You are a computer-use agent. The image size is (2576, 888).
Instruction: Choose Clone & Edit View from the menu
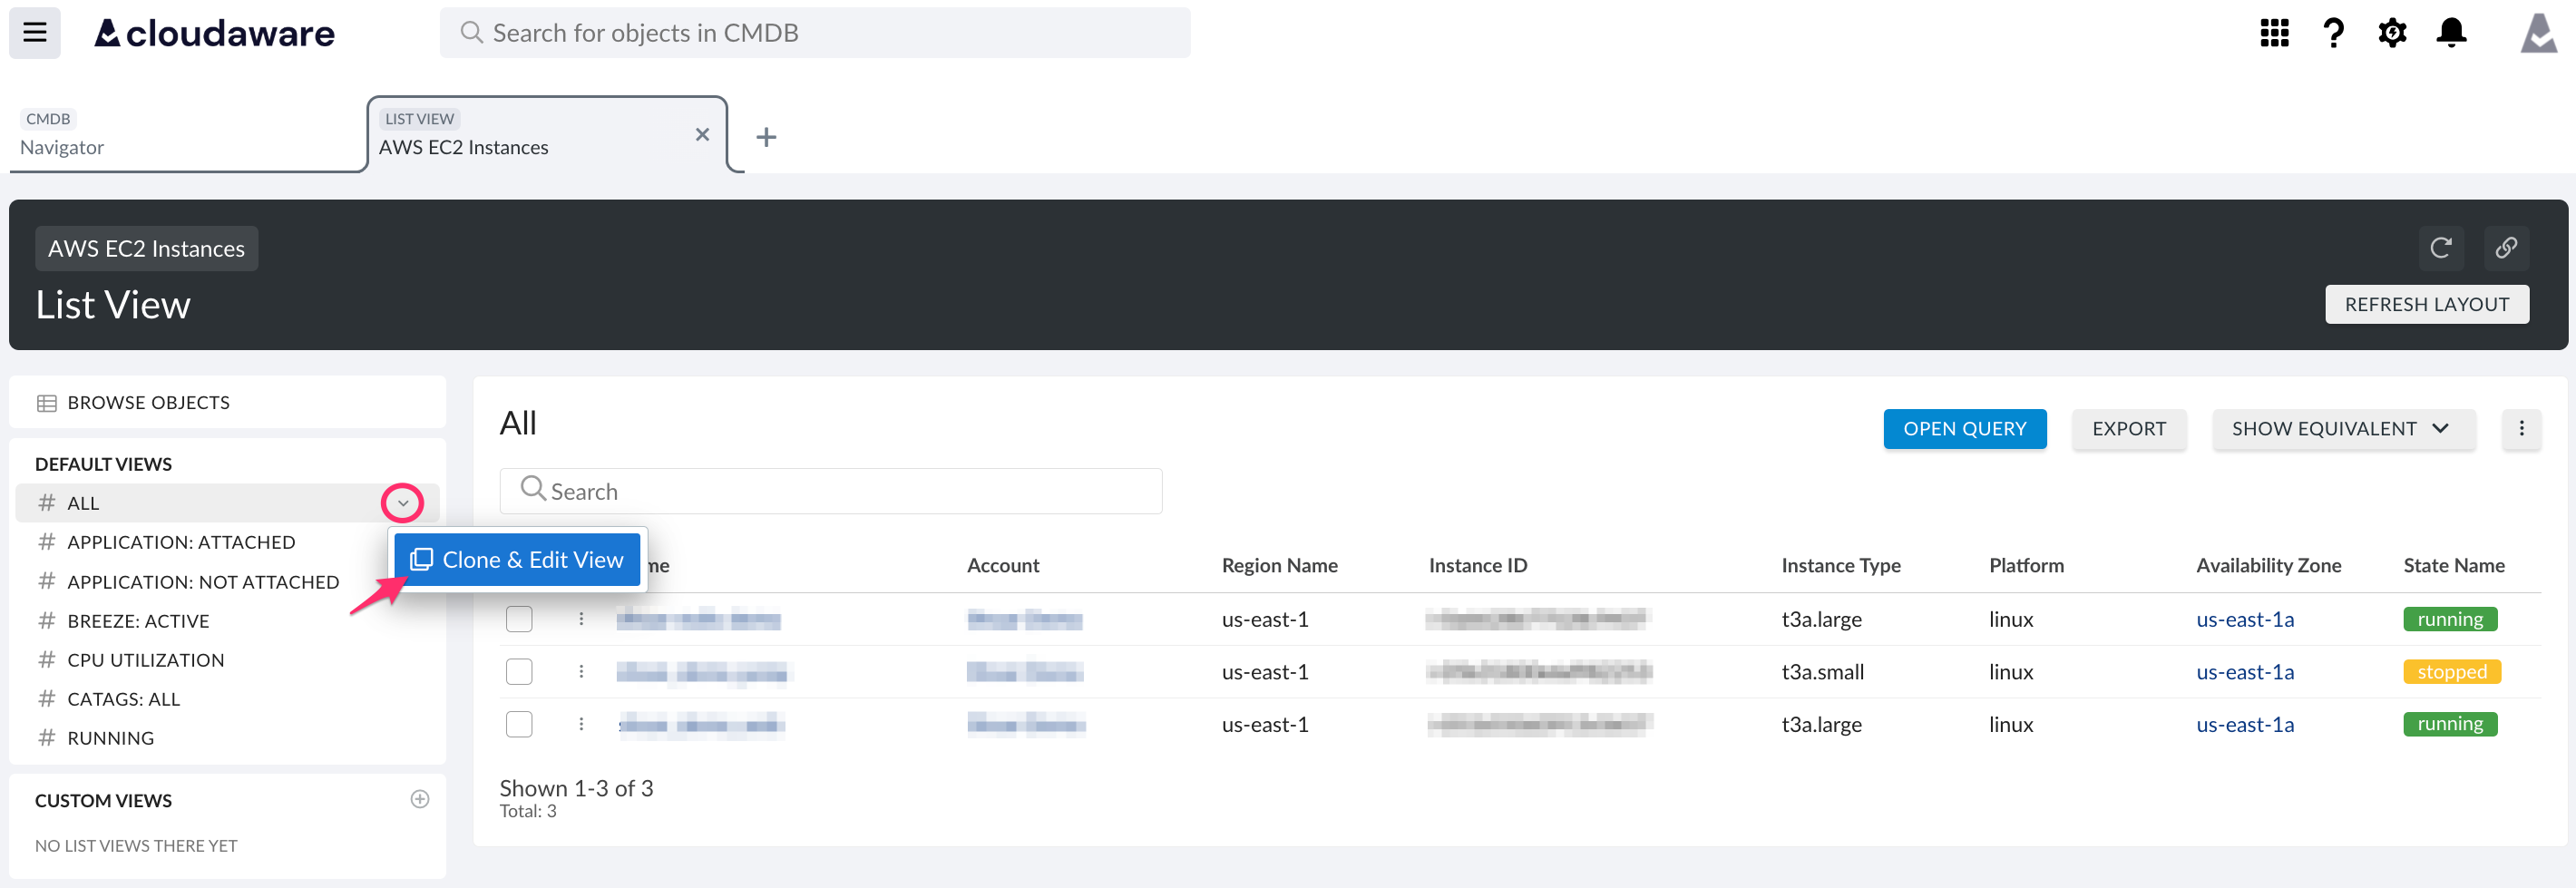pos(517,559)
